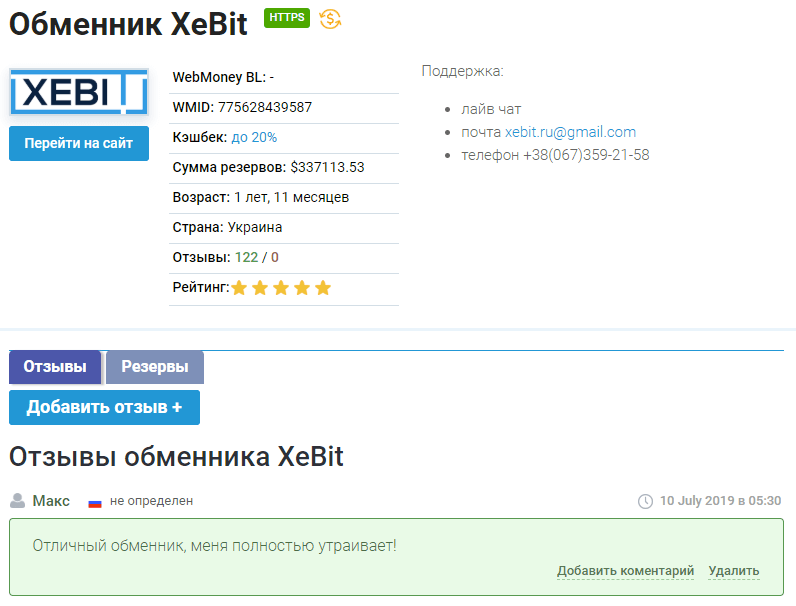Click the XeBit logo image
Image resolution: width=796 pixels, height=606 pixels.
[79, 92]
